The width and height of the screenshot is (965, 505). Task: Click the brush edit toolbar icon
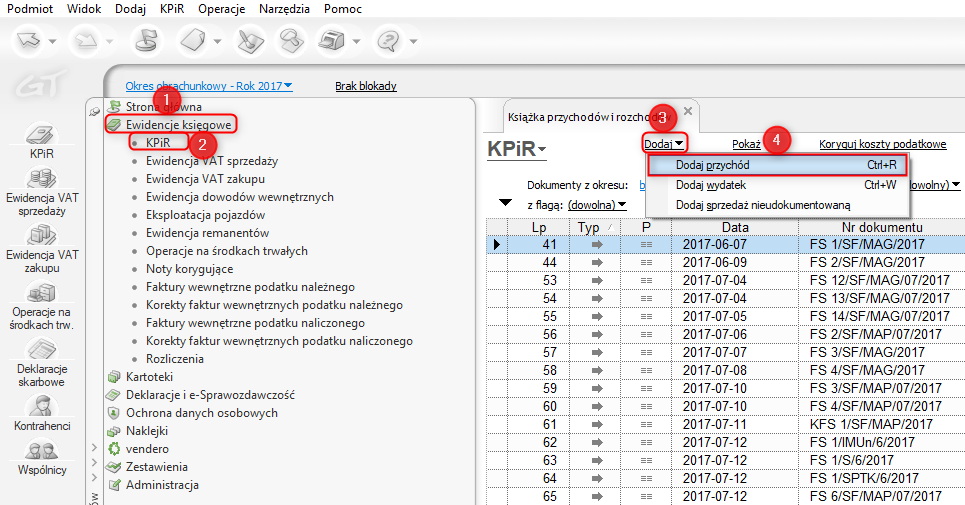coord(250,41)
